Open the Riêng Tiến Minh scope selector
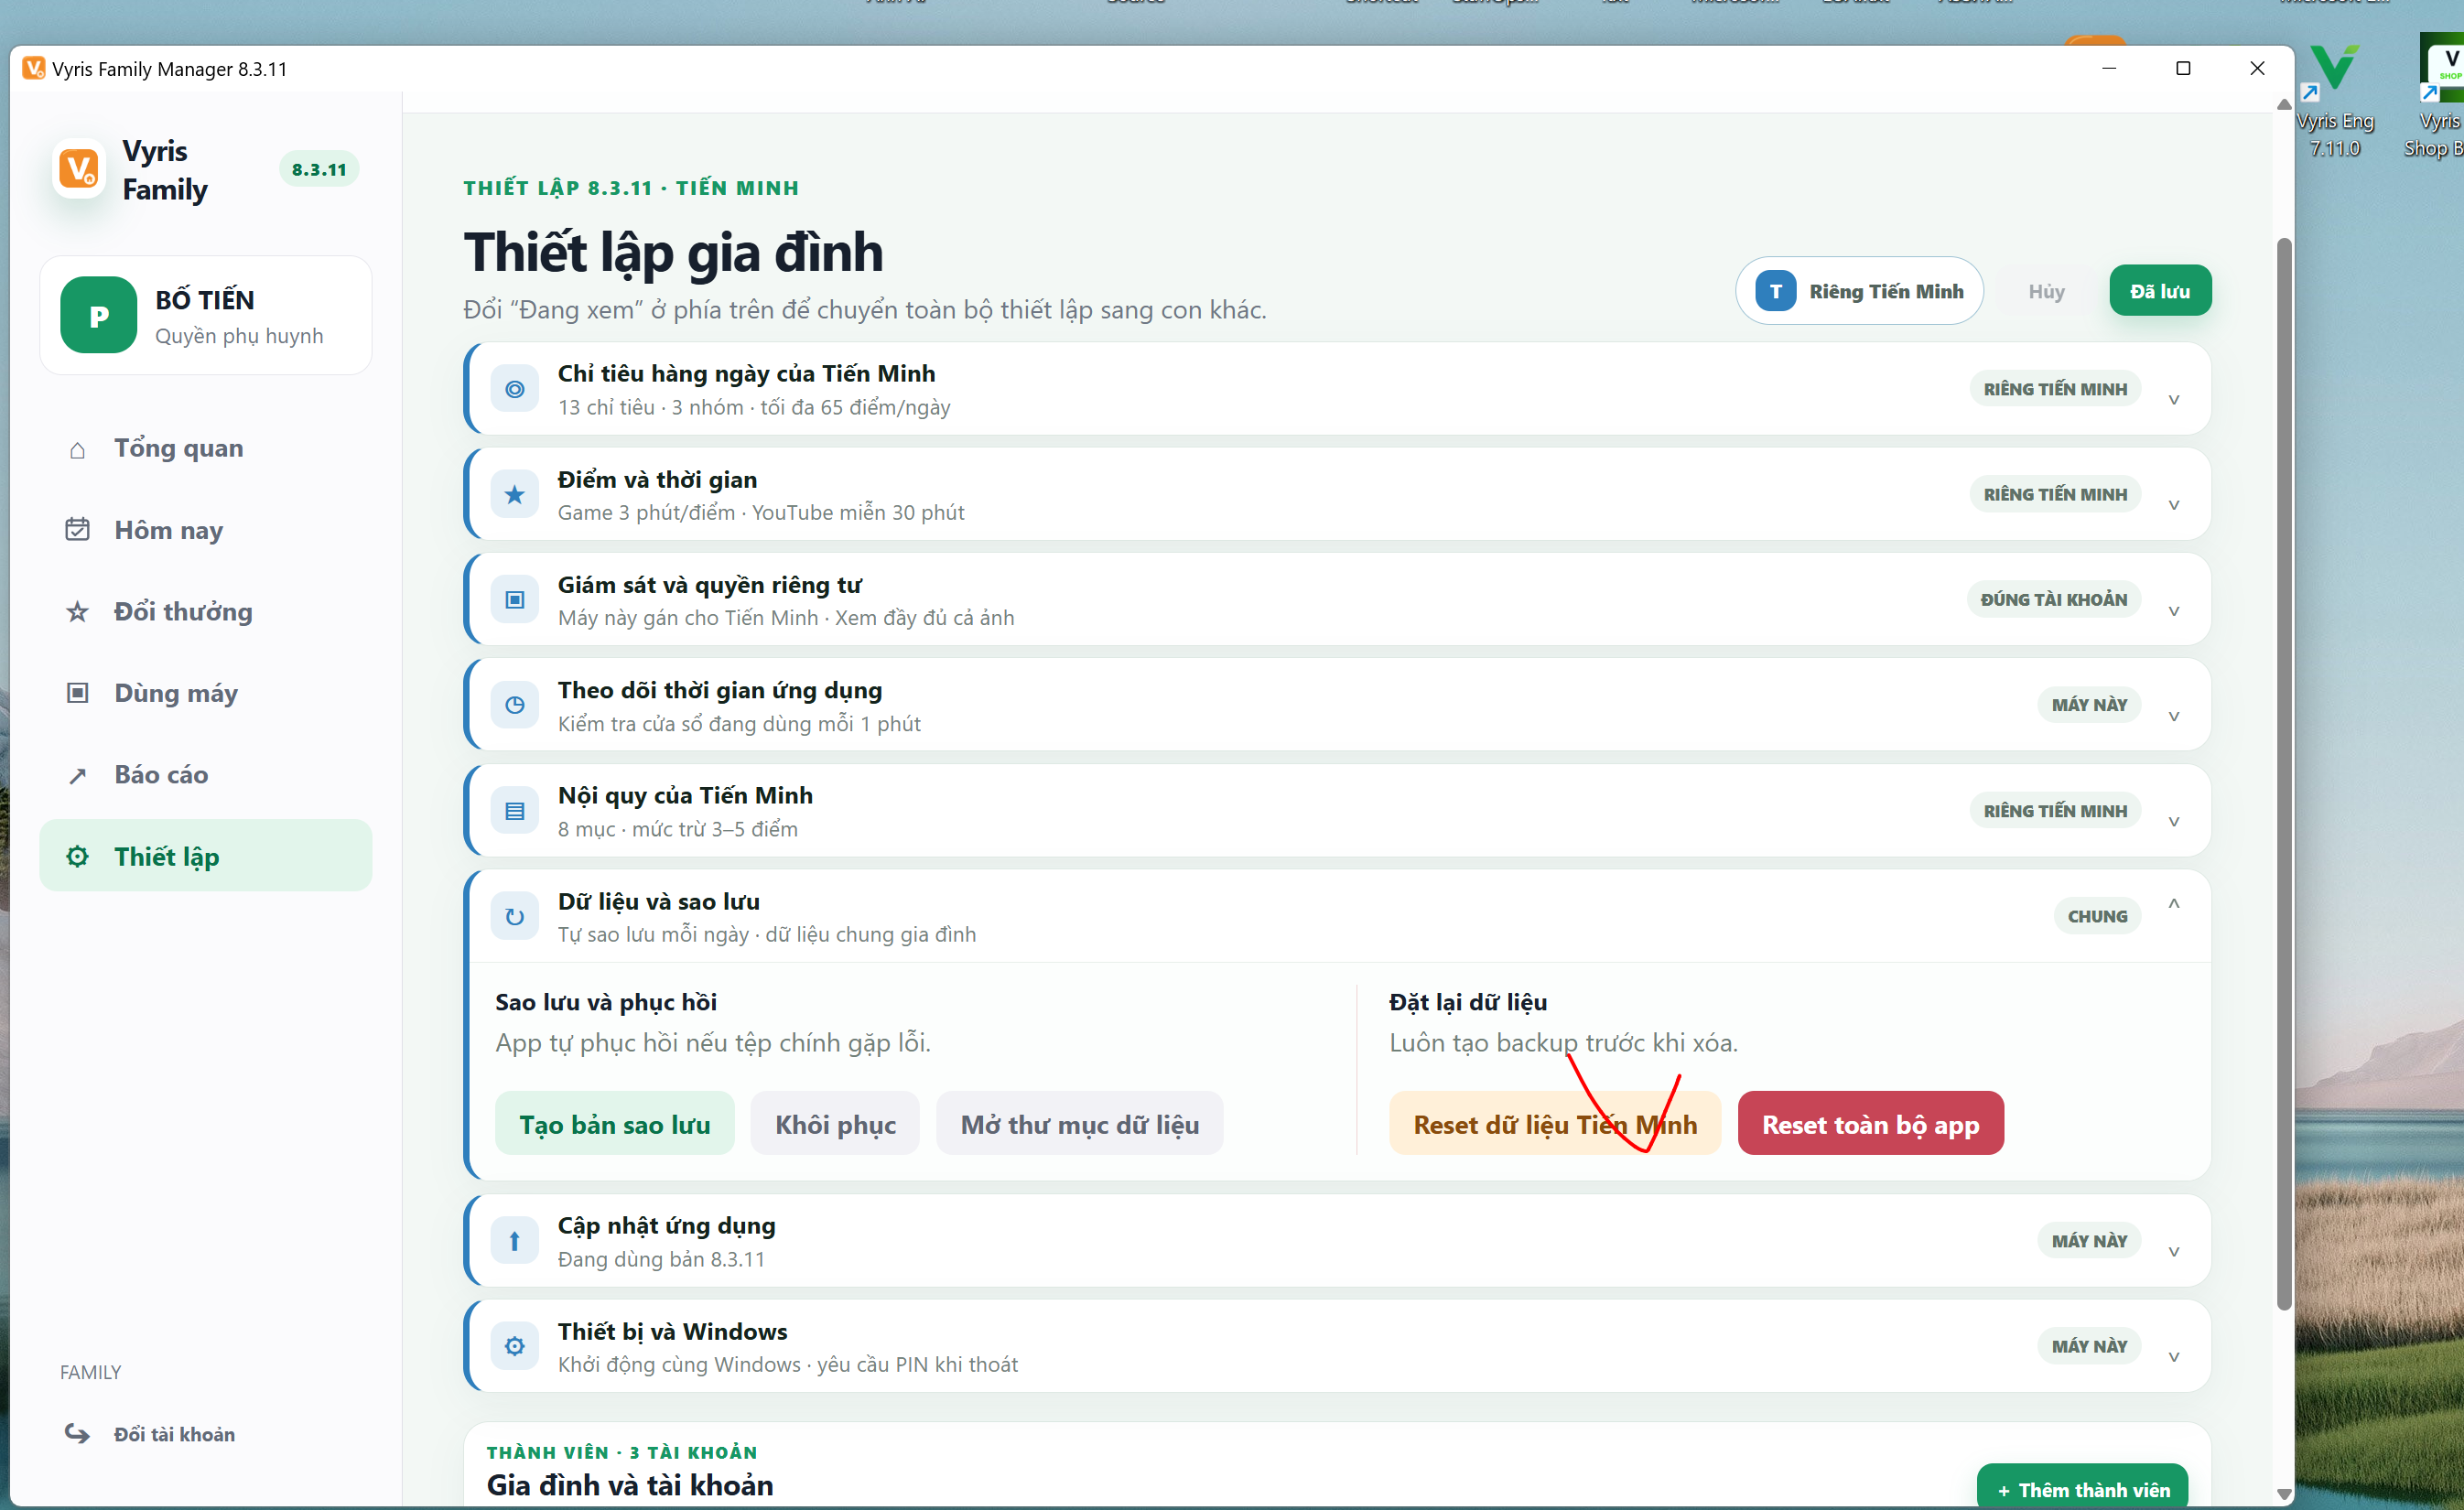The height and width of the screenshot is (1510, 2464). tap(1859, 291)
